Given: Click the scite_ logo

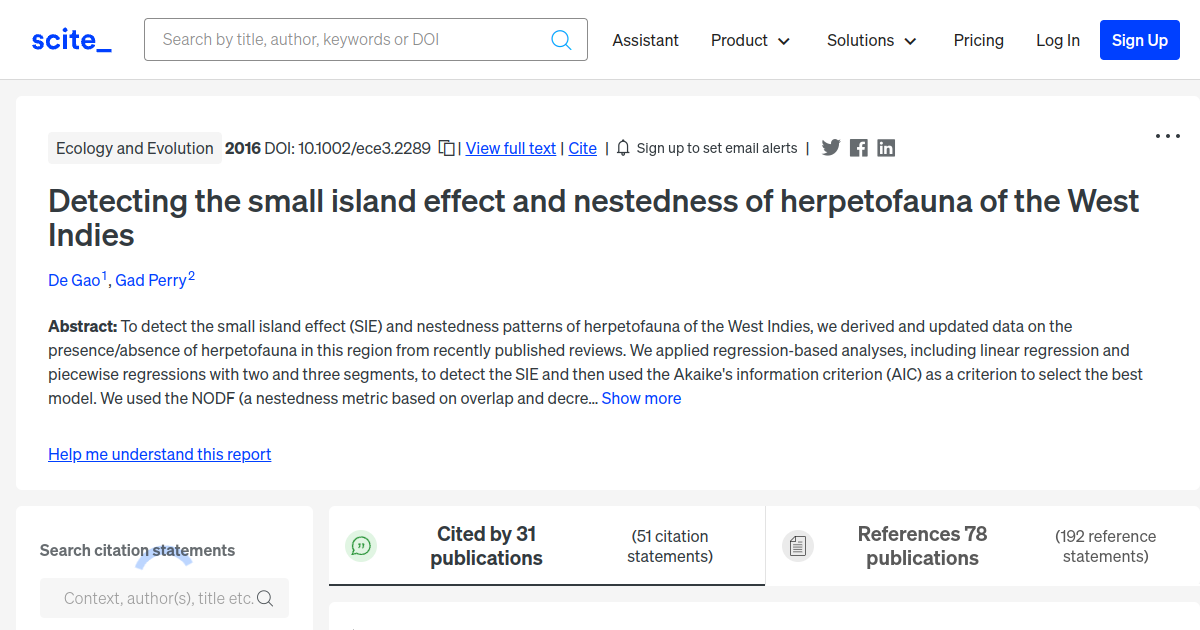Looking at the screenshot, I should pyautogui.click(x=71, y=40).
